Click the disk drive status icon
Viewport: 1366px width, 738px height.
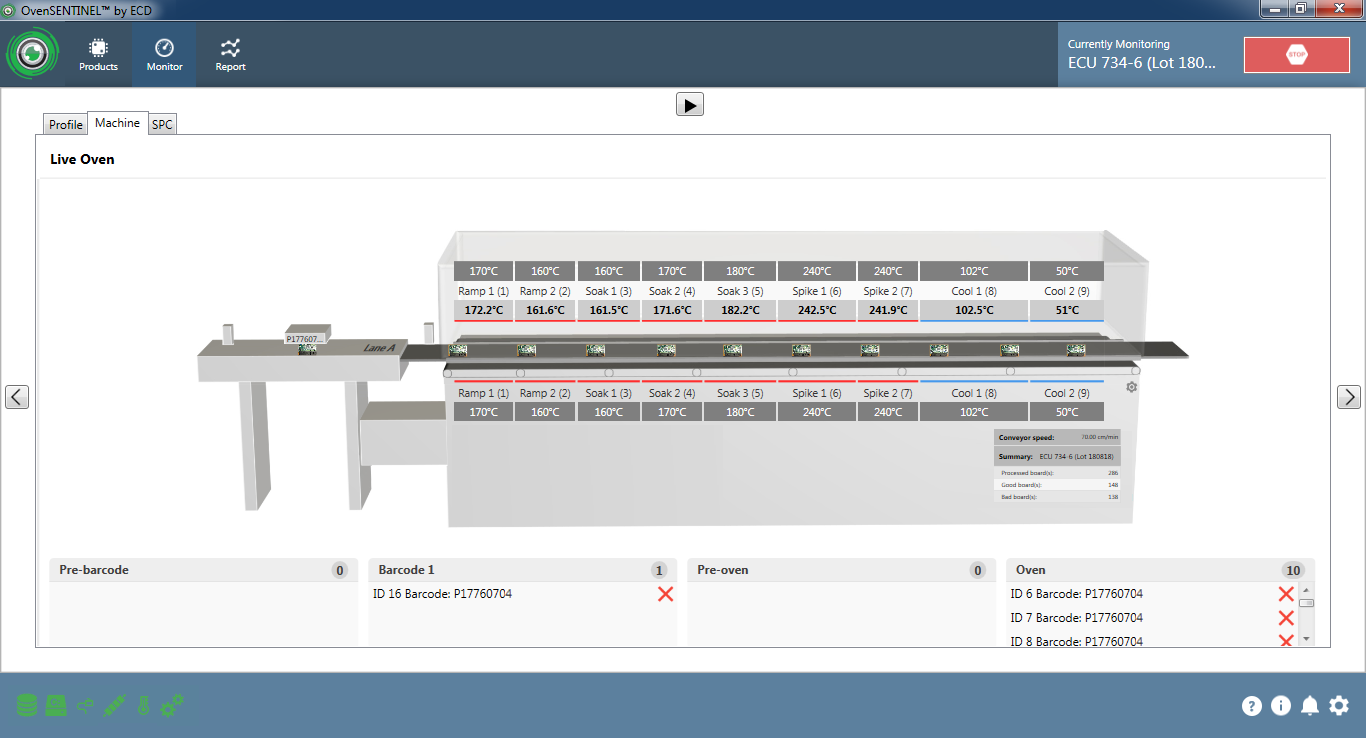tap(56, 706)
